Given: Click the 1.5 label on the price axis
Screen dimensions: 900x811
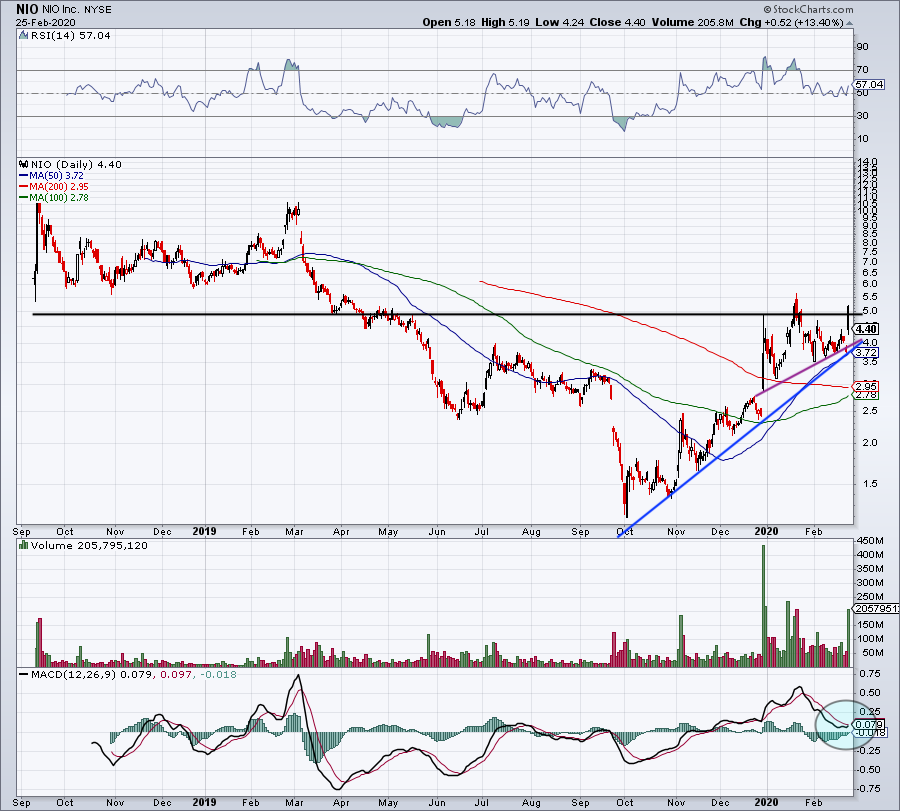Looking at the screenshot, I should 870,484.
